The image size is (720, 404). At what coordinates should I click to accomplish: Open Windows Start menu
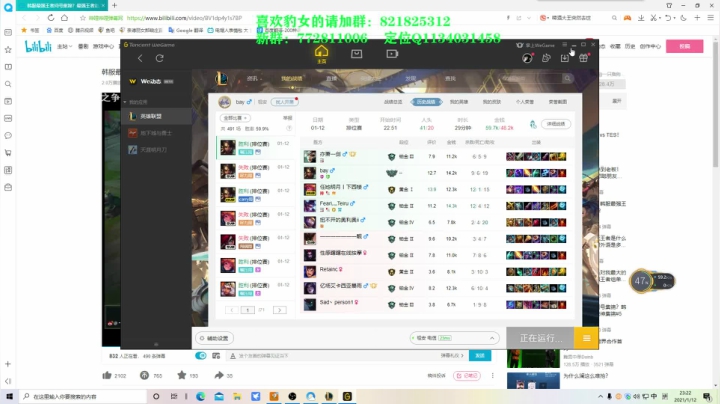[x=9, y=396]
